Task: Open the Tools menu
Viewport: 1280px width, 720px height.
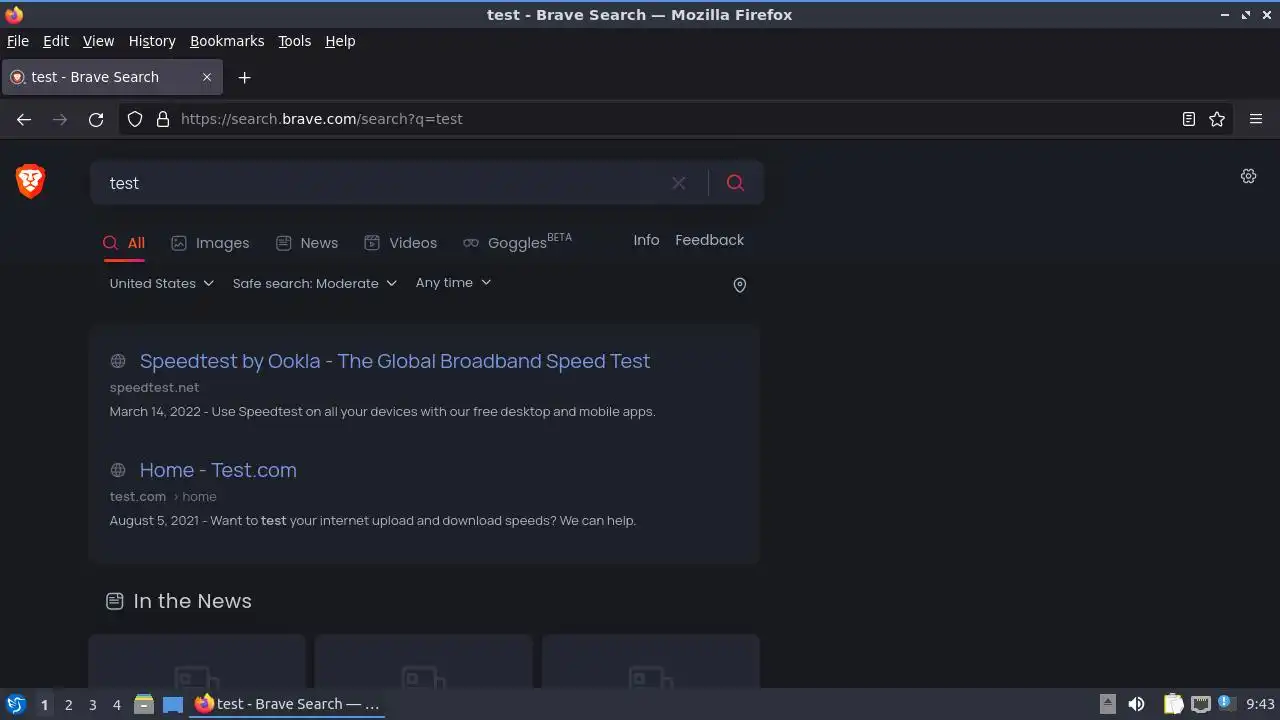Action: coord(294,41)
